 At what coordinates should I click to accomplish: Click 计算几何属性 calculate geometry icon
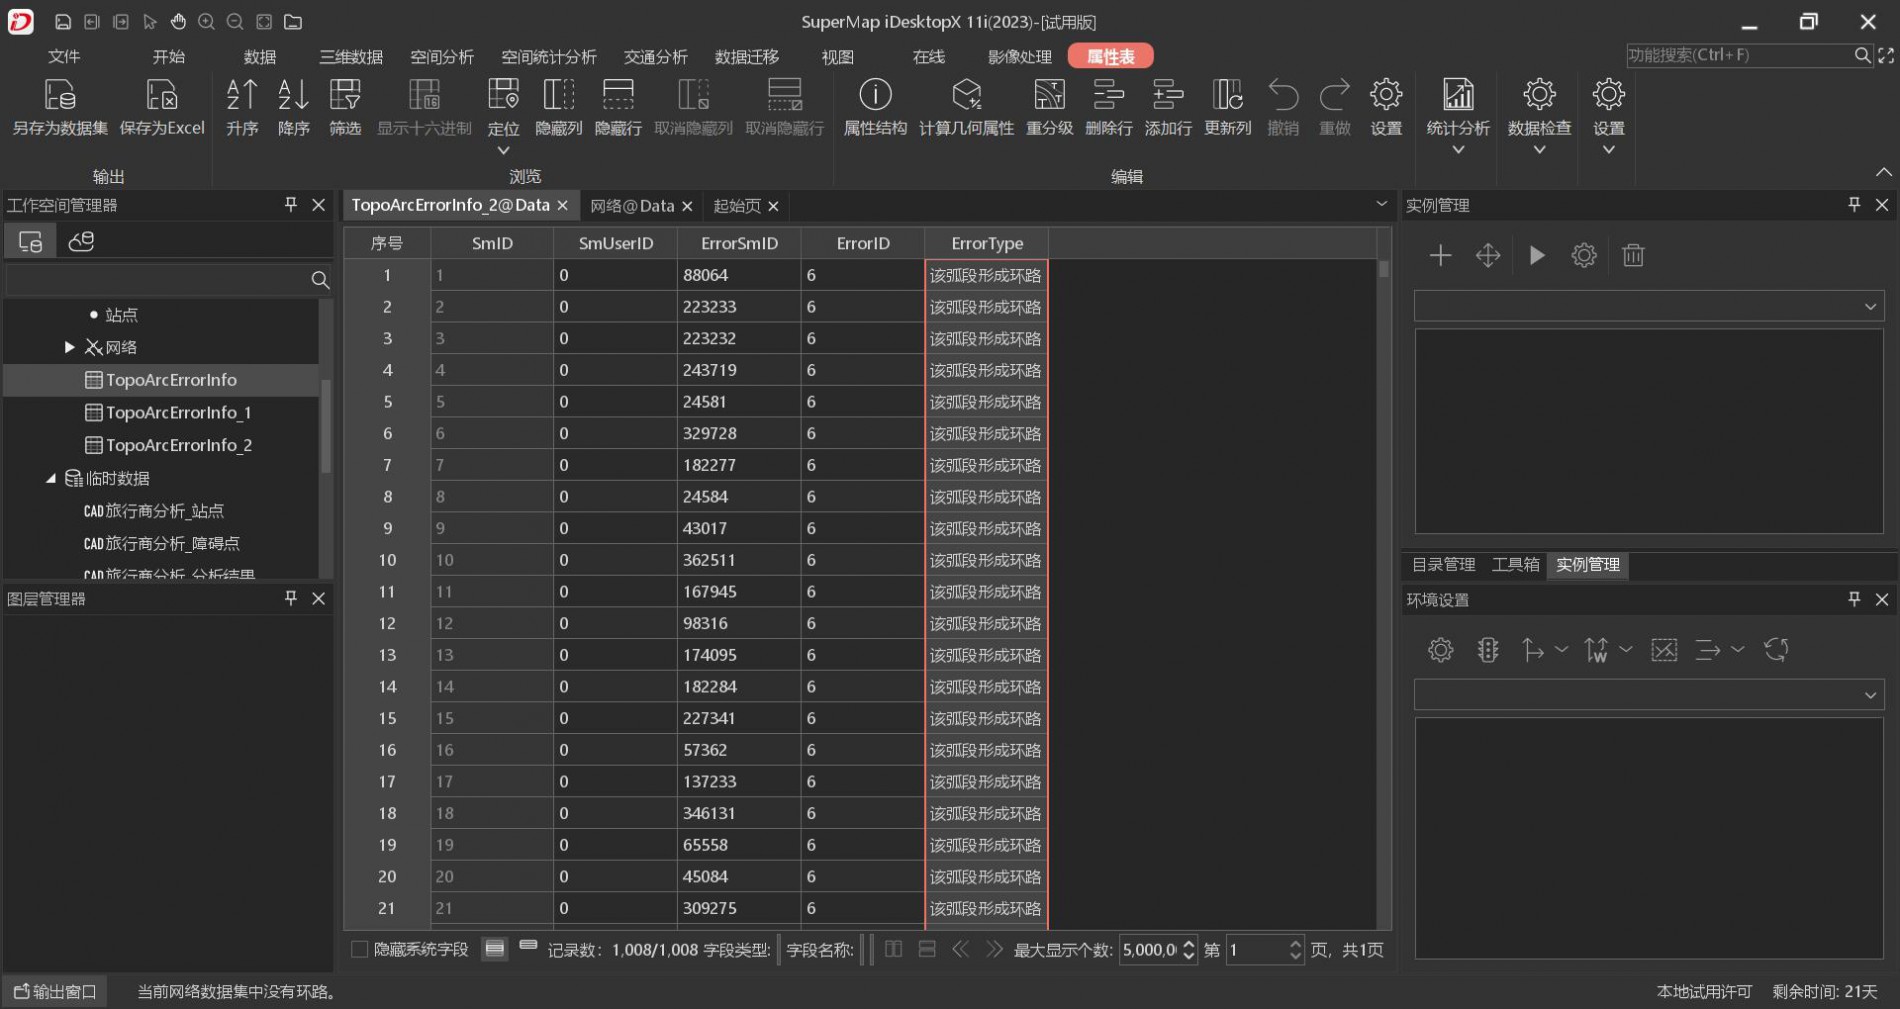[966, 96]
